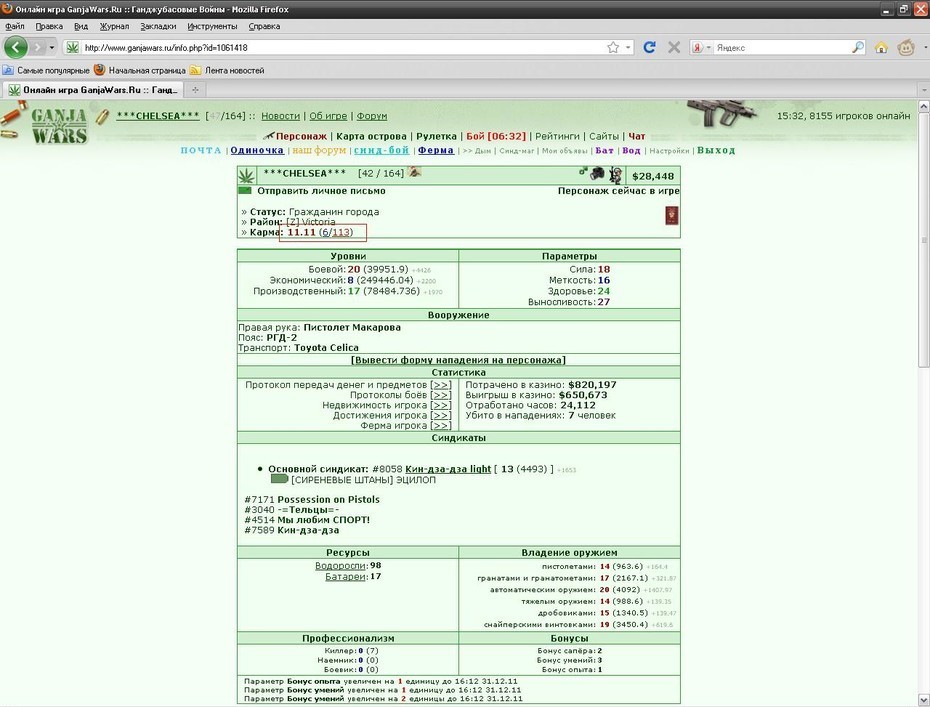Open the Самые популярные bookmark folder
The width and height of the screenshot is (930, 707).
click(x=46, y=70)
